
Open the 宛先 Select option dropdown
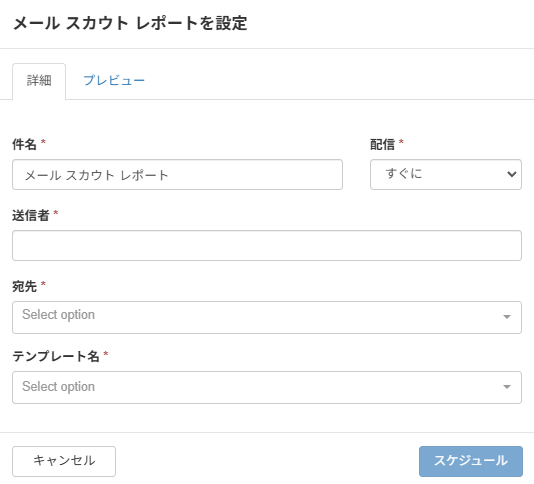(267, 317)
